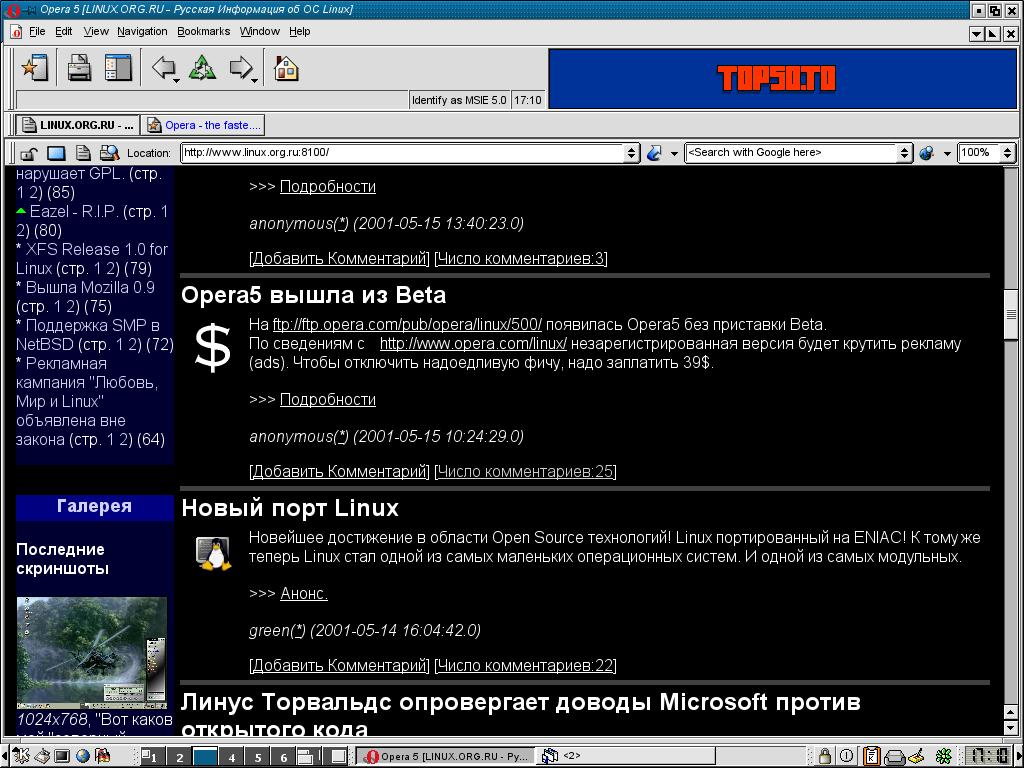This screenshot has width=1024, height=768.
Task: Click the Hotlist bookmarks star icon
Action: click(35, 69)
